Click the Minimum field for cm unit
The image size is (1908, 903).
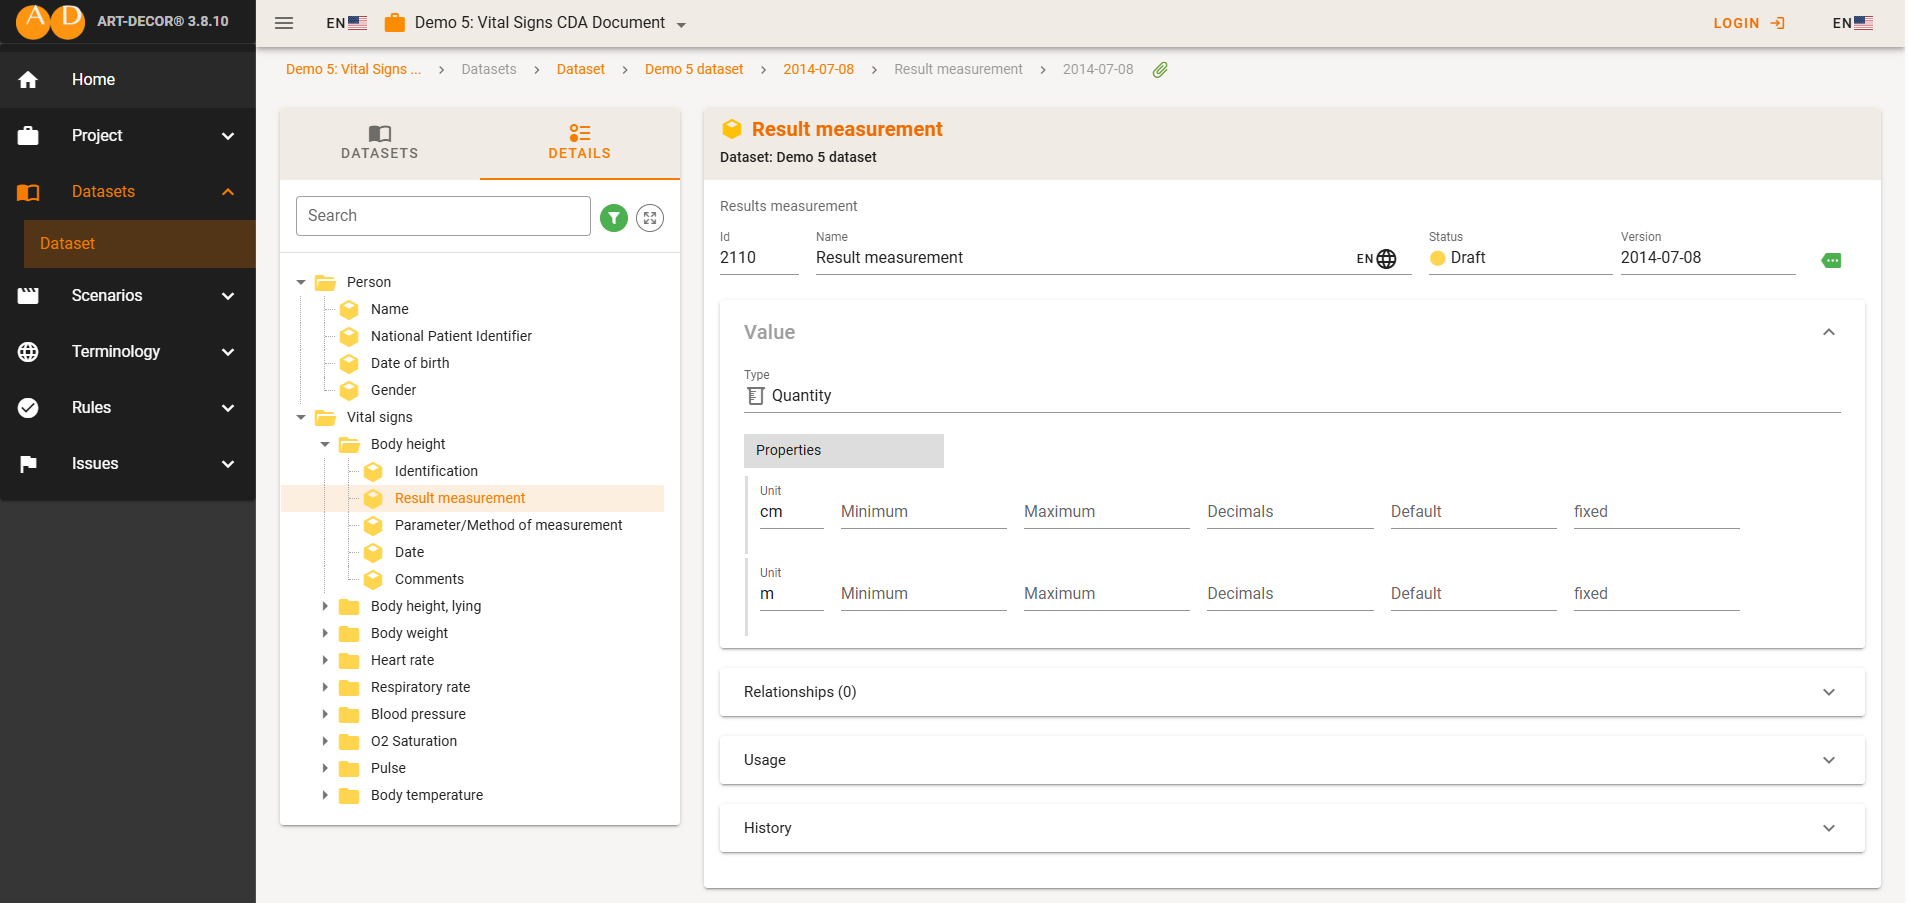(923, 511)
